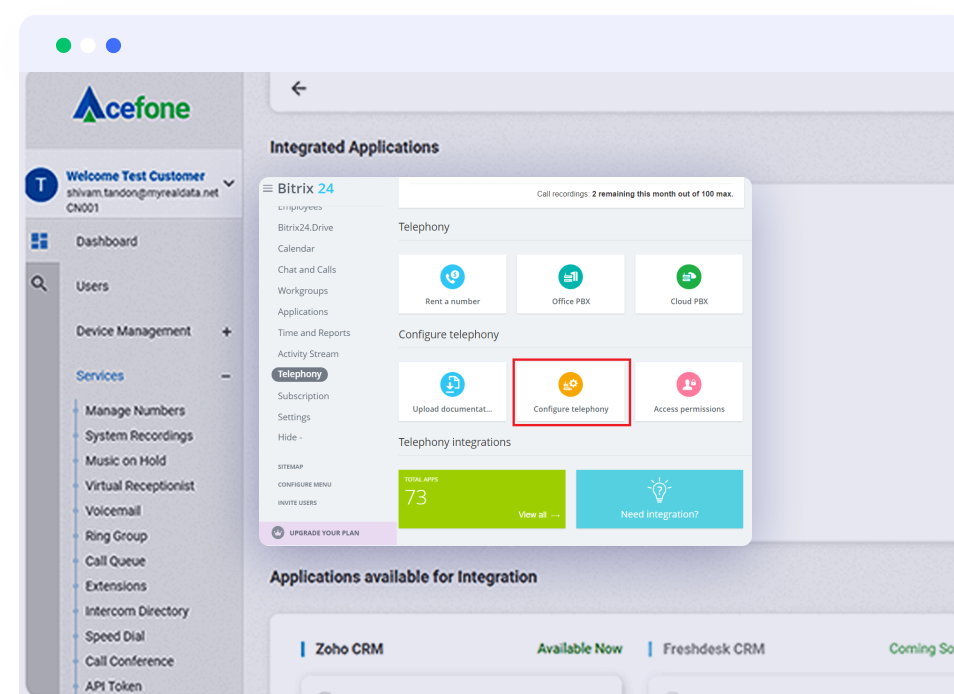Open Device Management menu item
954x694 pixels.
tap(133, 331)
